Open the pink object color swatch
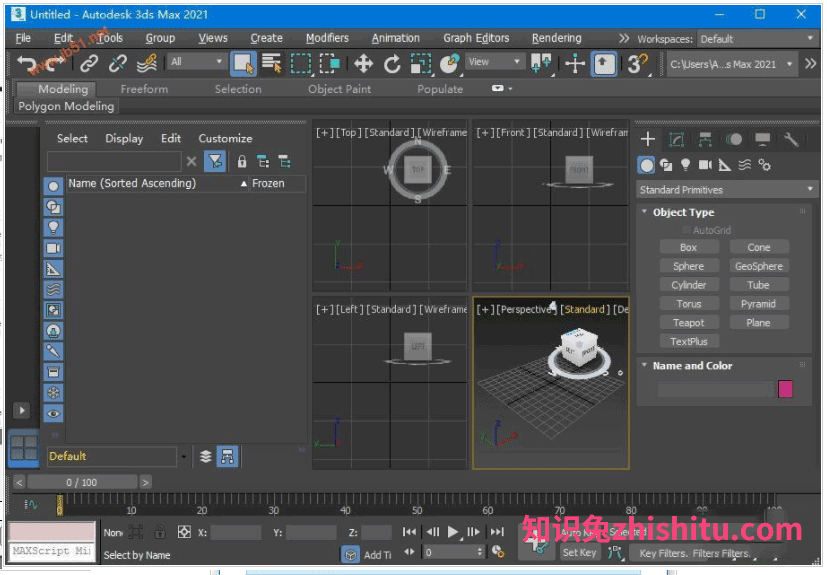The height and width of the screenshot is (575, 827). 785,389
